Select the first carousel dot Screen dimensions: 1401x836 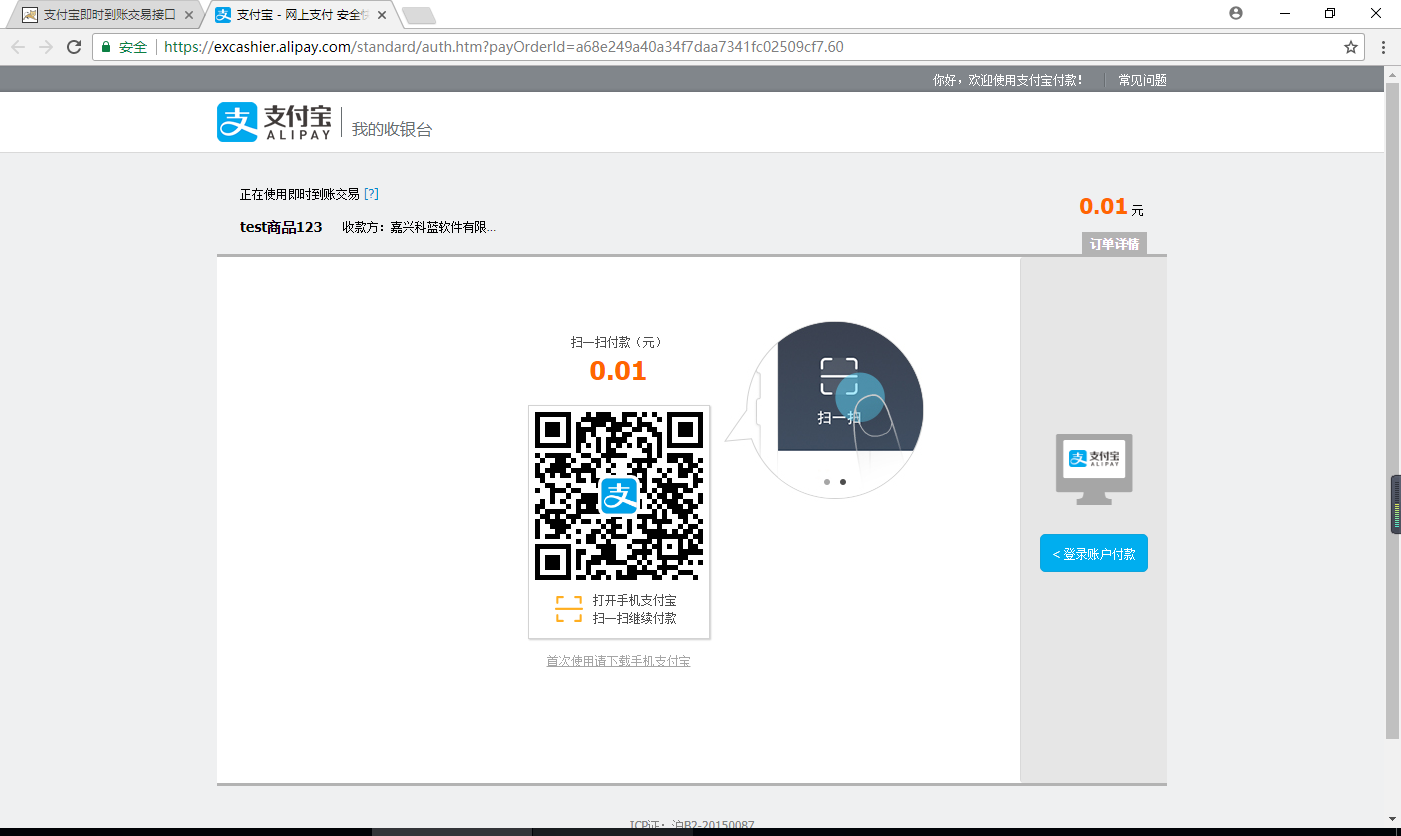pyautogui.click(x=827, y=482)
